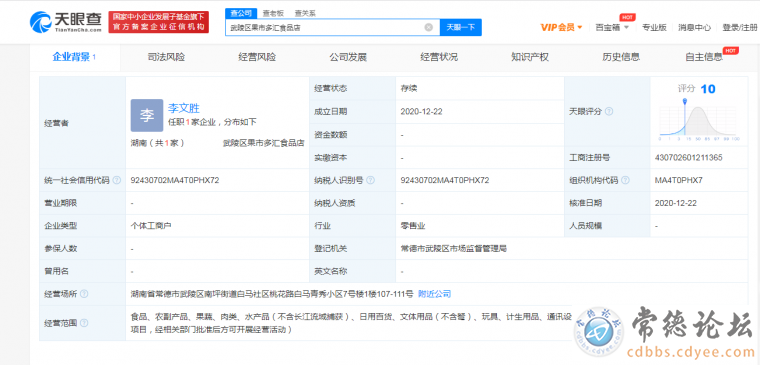Viewport: 760px width, 365px height.
Task: Click the 存续 business status value
Action: tap(409, 89)
